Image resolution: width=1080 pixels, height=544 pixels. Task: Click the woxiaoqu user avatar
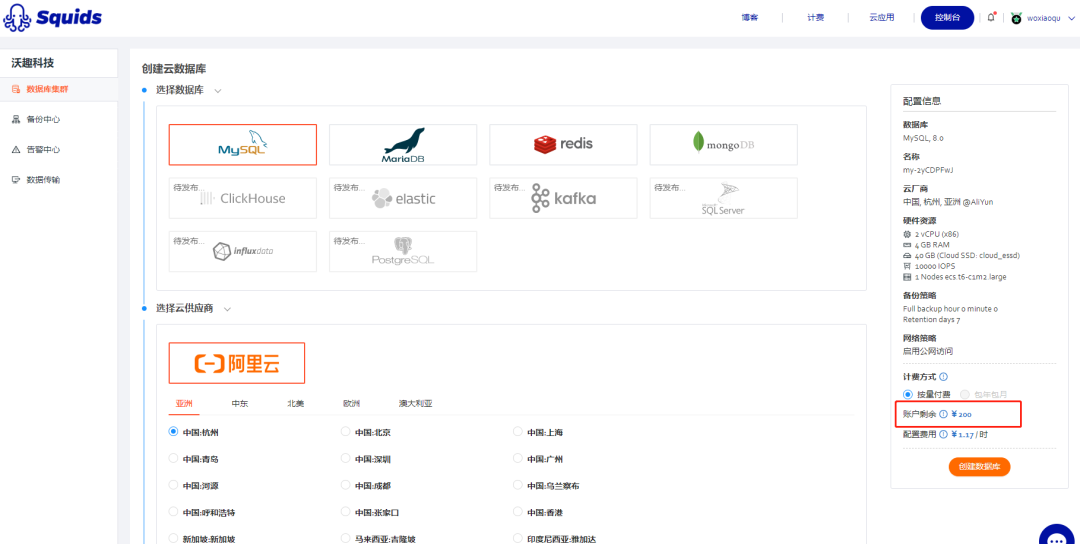1016,19
